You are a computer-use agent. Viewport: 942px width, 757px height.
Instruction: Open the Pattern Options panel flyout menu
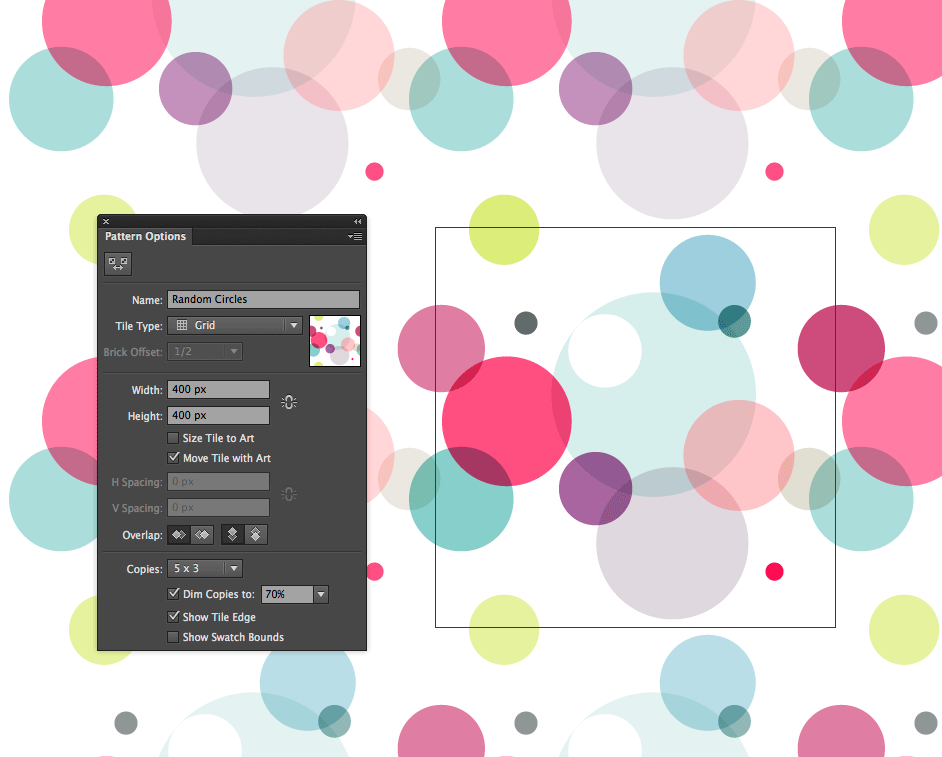[355, 237]
